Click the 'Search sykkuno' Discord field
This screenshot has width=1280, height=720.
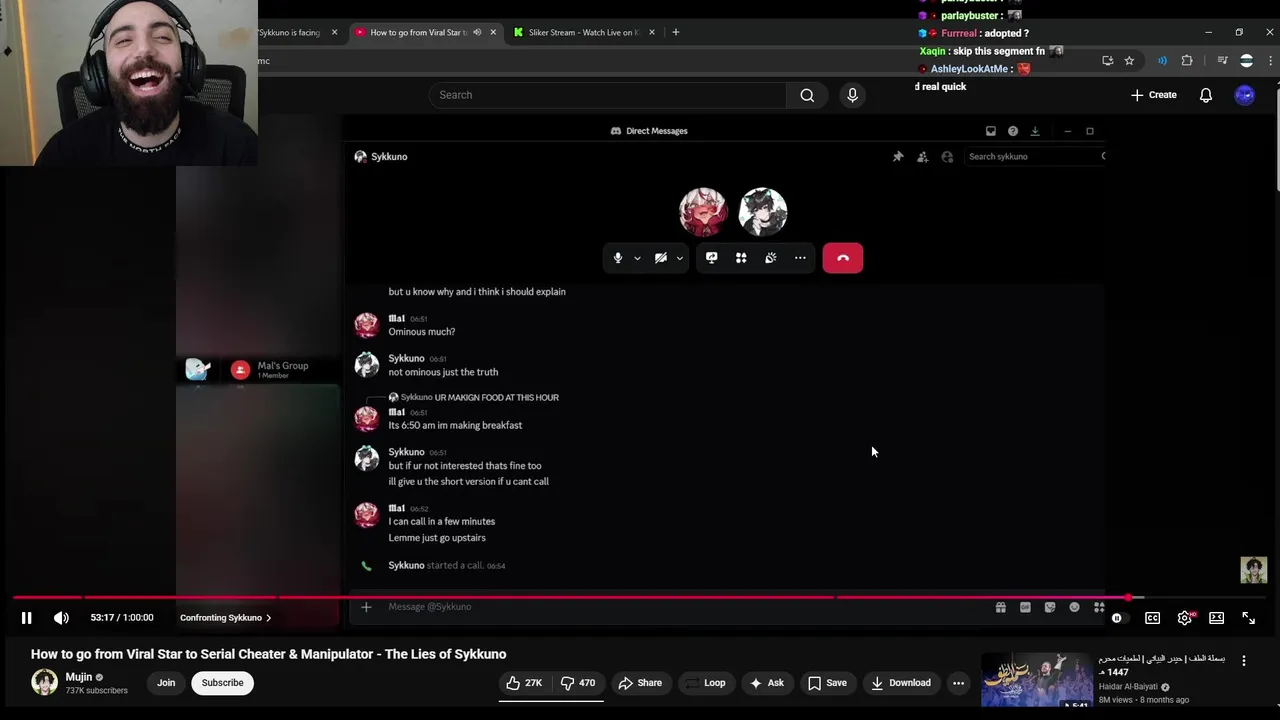(1035, 157)
